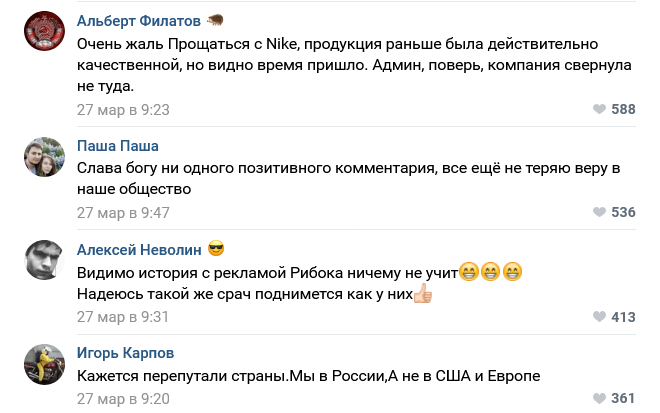Image resolution: width=660 pixels, height=413 pixels.
Task: Click the '27 мар в 9:47' timestamp
Action: pos(123,212)
